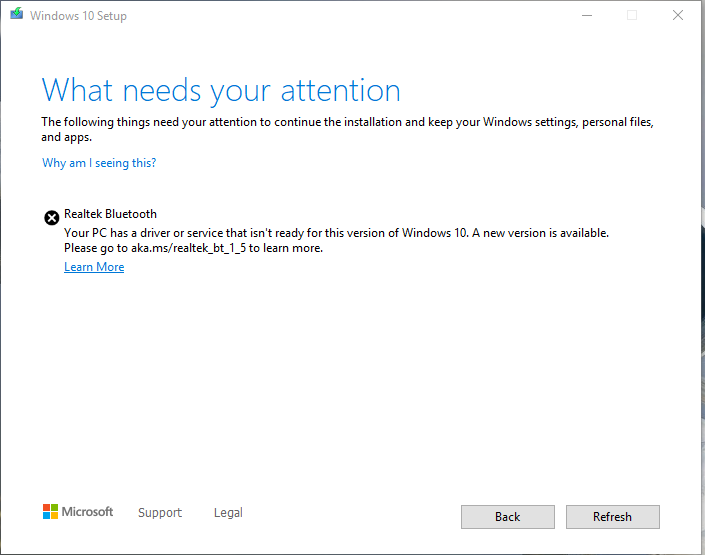Screen dimensions: 705x555
Task: Click the Windows 10 Setup title bar icon
Action: [x=17, y=14]
